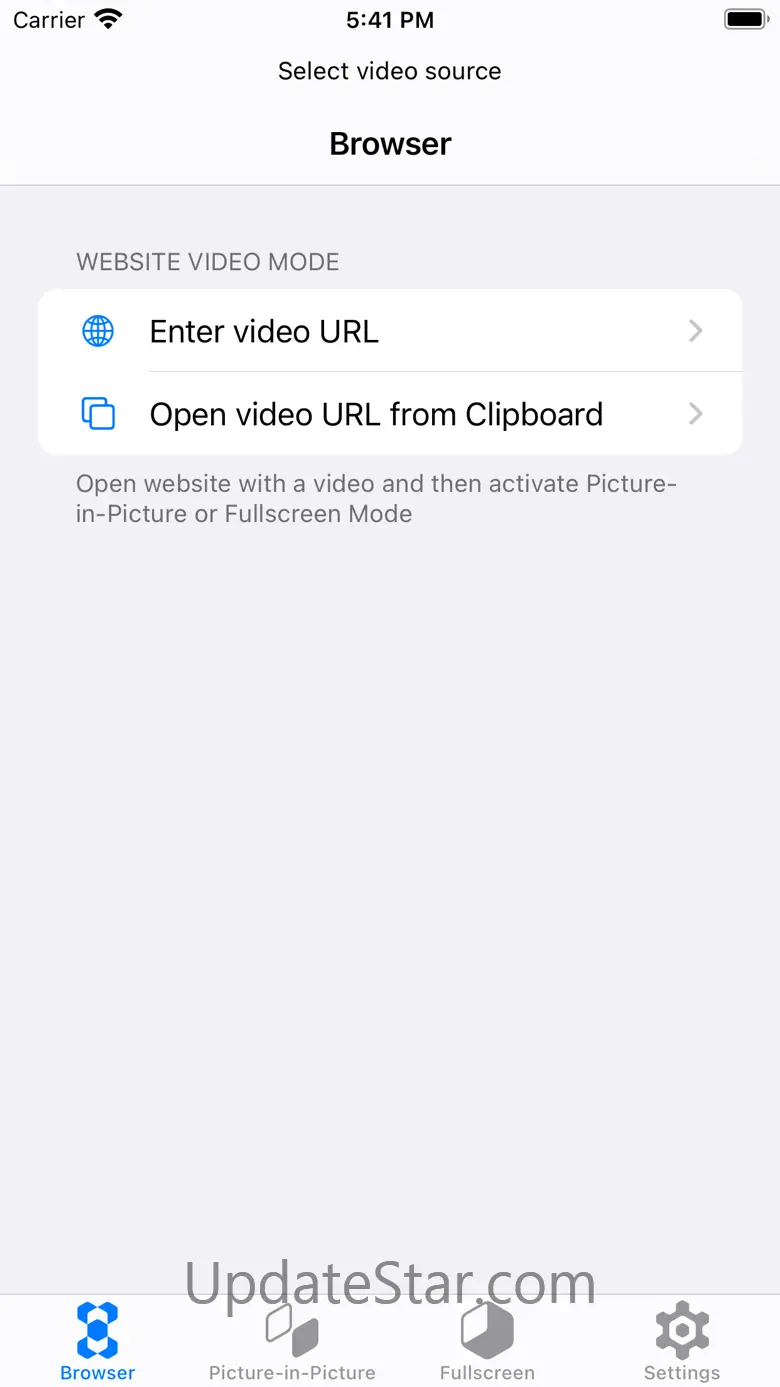
Task: Tap the battery indicator in the status bar
Action: coord(745,19)
